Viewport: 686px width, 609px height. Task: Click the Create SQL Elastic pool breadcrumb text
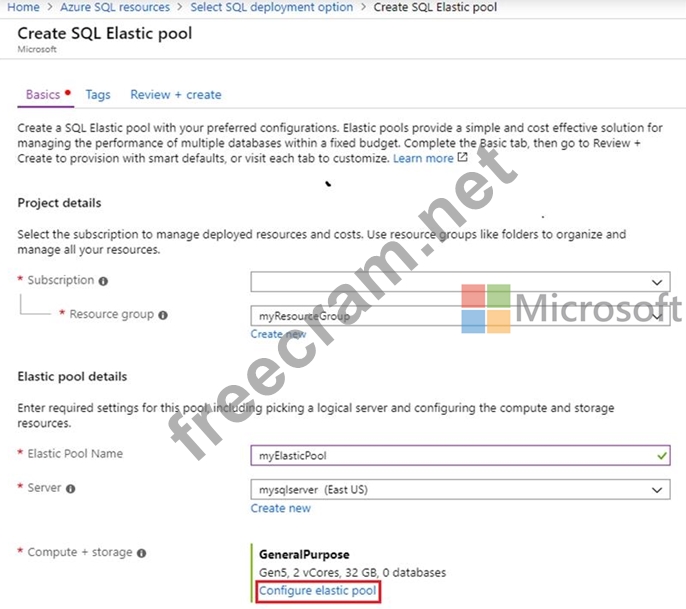tap(435, 7)
